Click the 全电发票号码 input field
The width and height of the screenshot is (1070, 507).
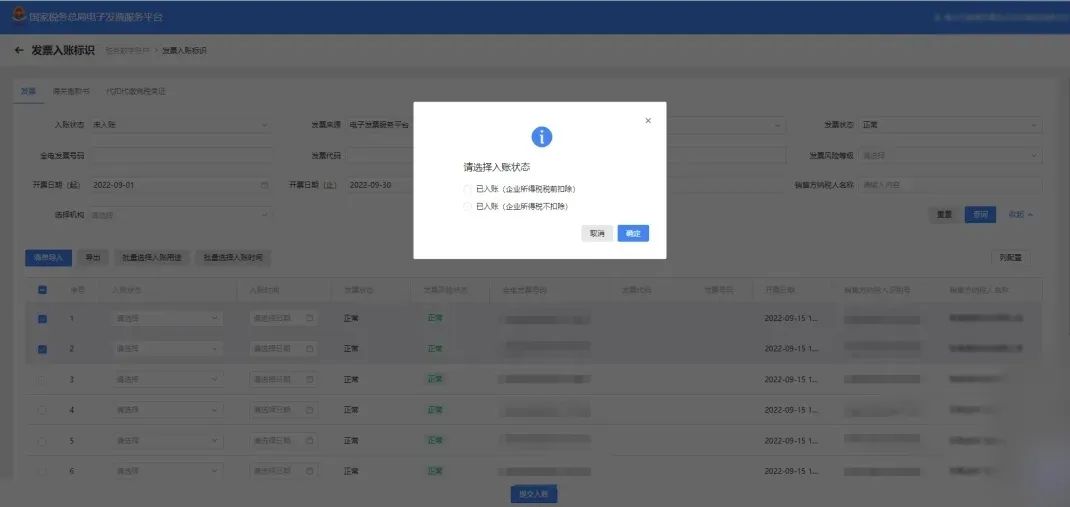point(180,156)
